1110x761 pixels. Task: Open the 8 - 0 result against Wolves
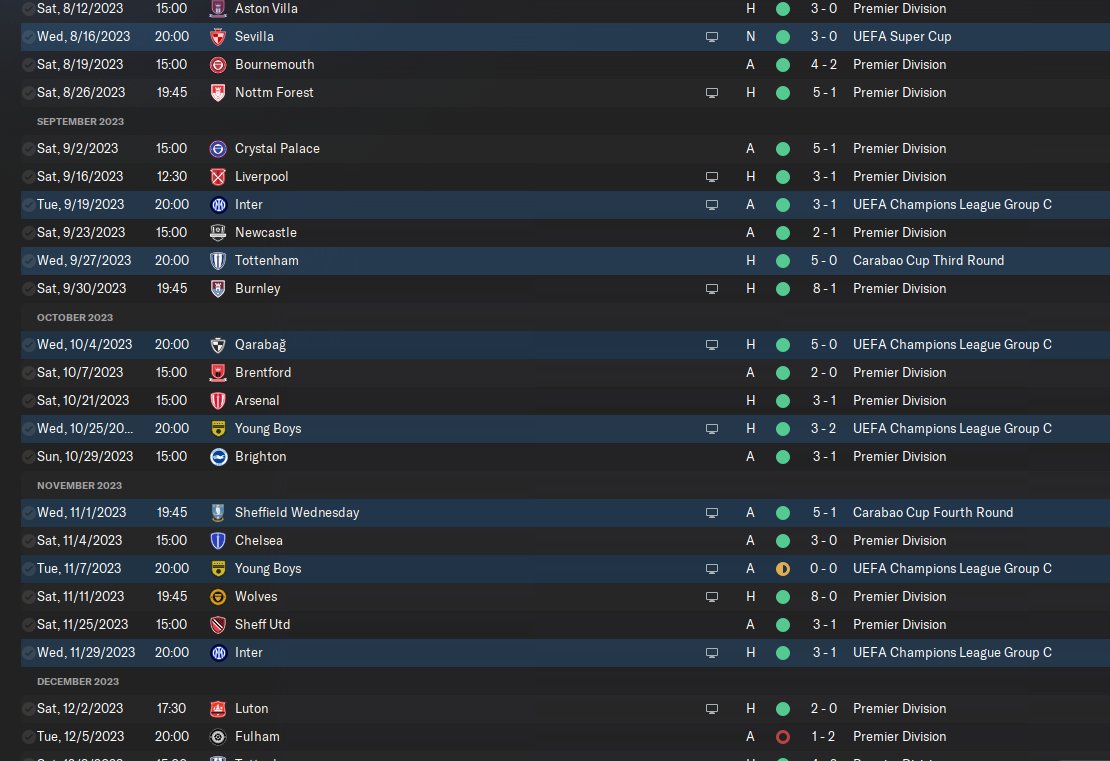(x=824, y=596)
